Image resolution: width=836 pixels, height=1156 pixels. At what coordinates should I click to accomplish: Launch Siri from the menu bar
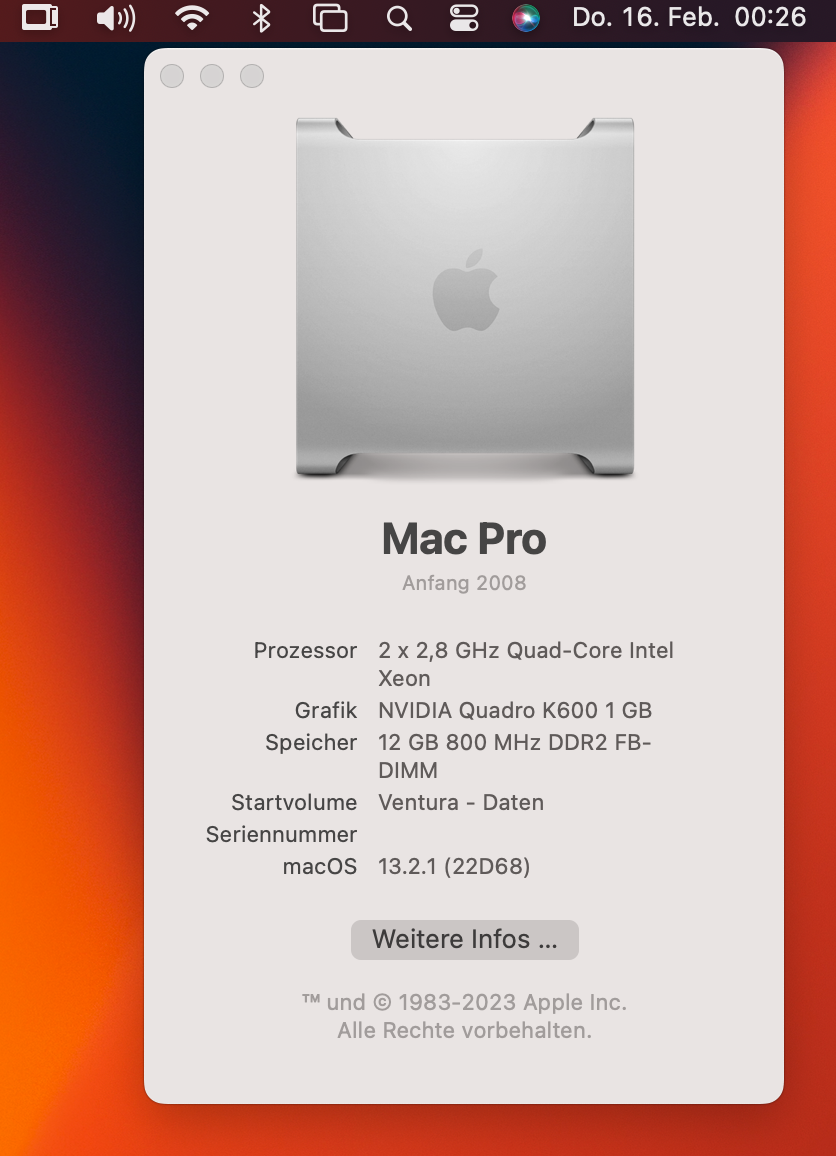pos(526,18)
